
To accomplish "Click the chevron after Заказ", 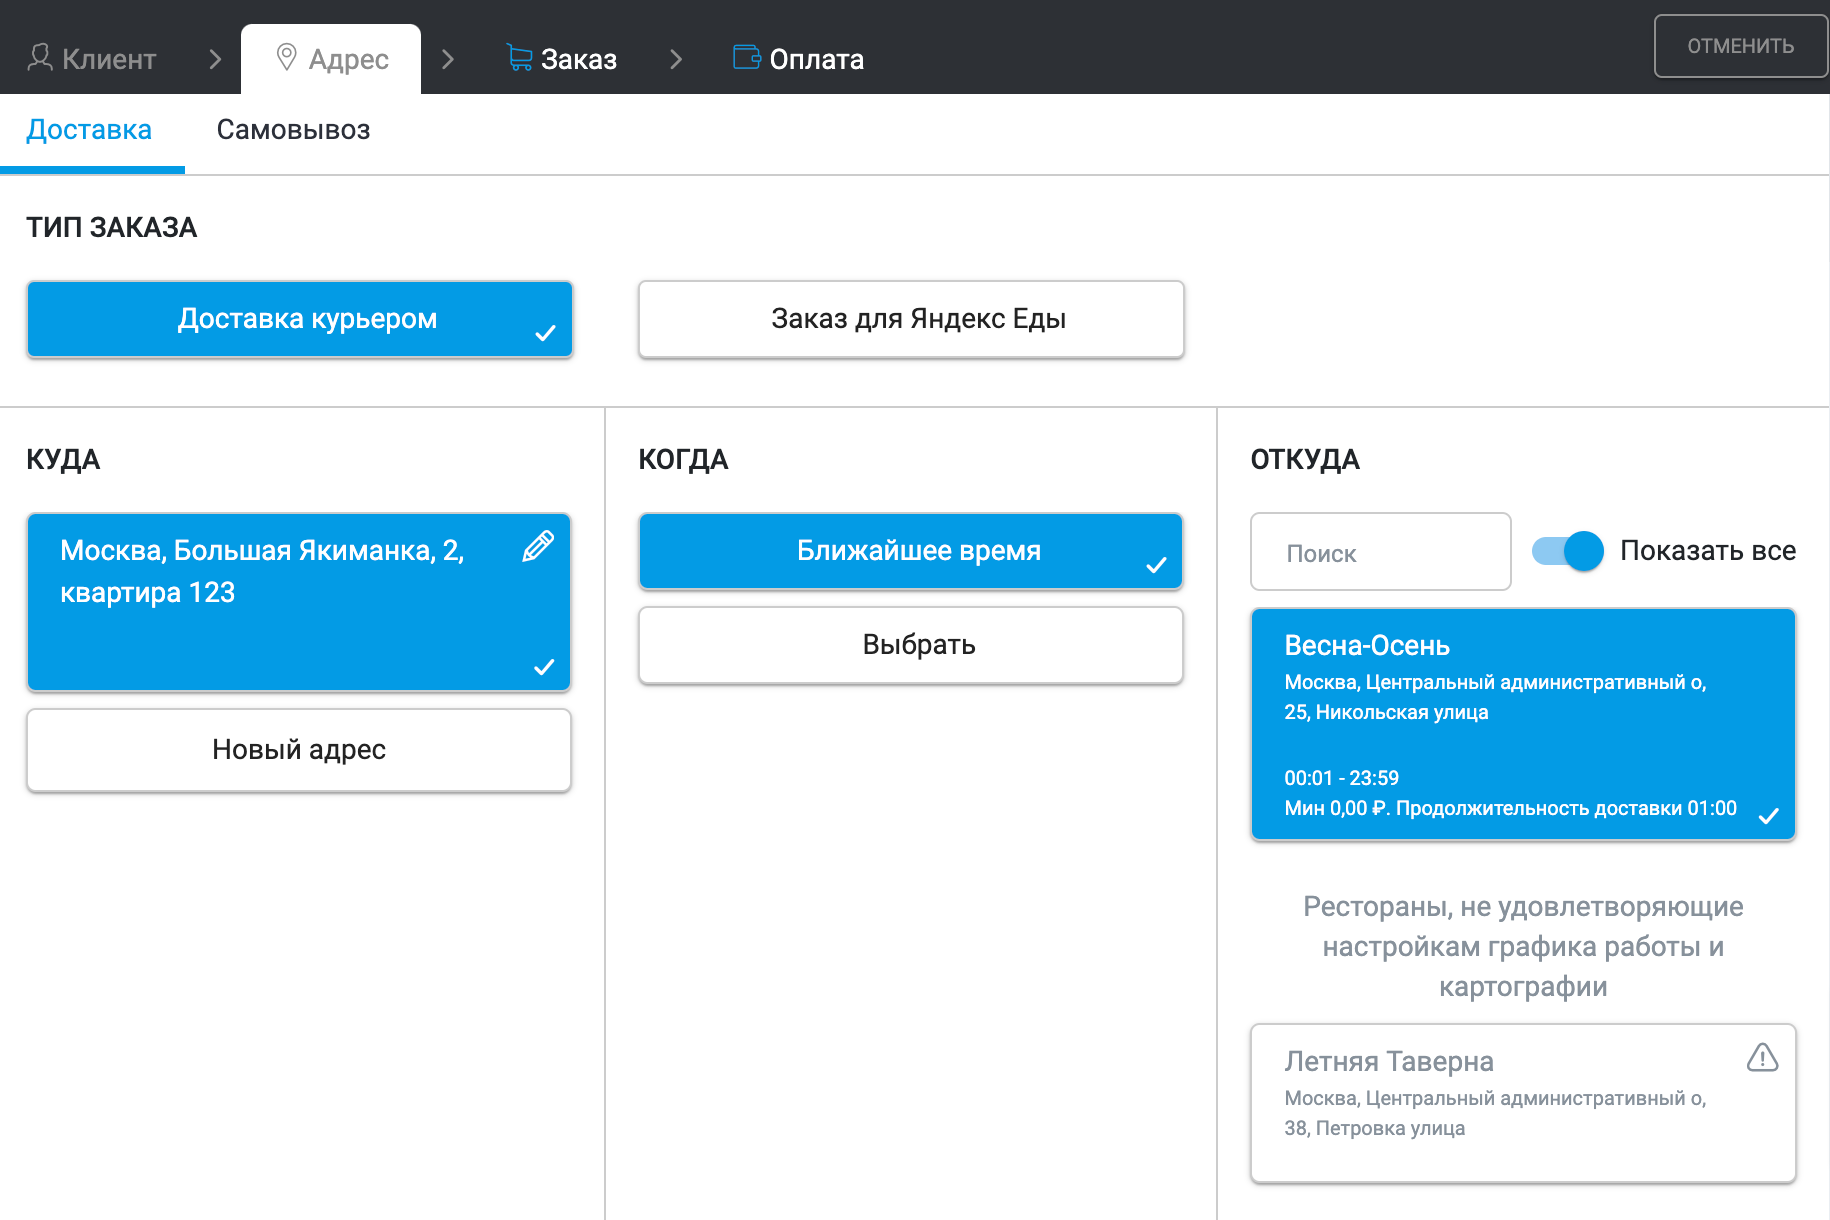I will click(676, 59).
